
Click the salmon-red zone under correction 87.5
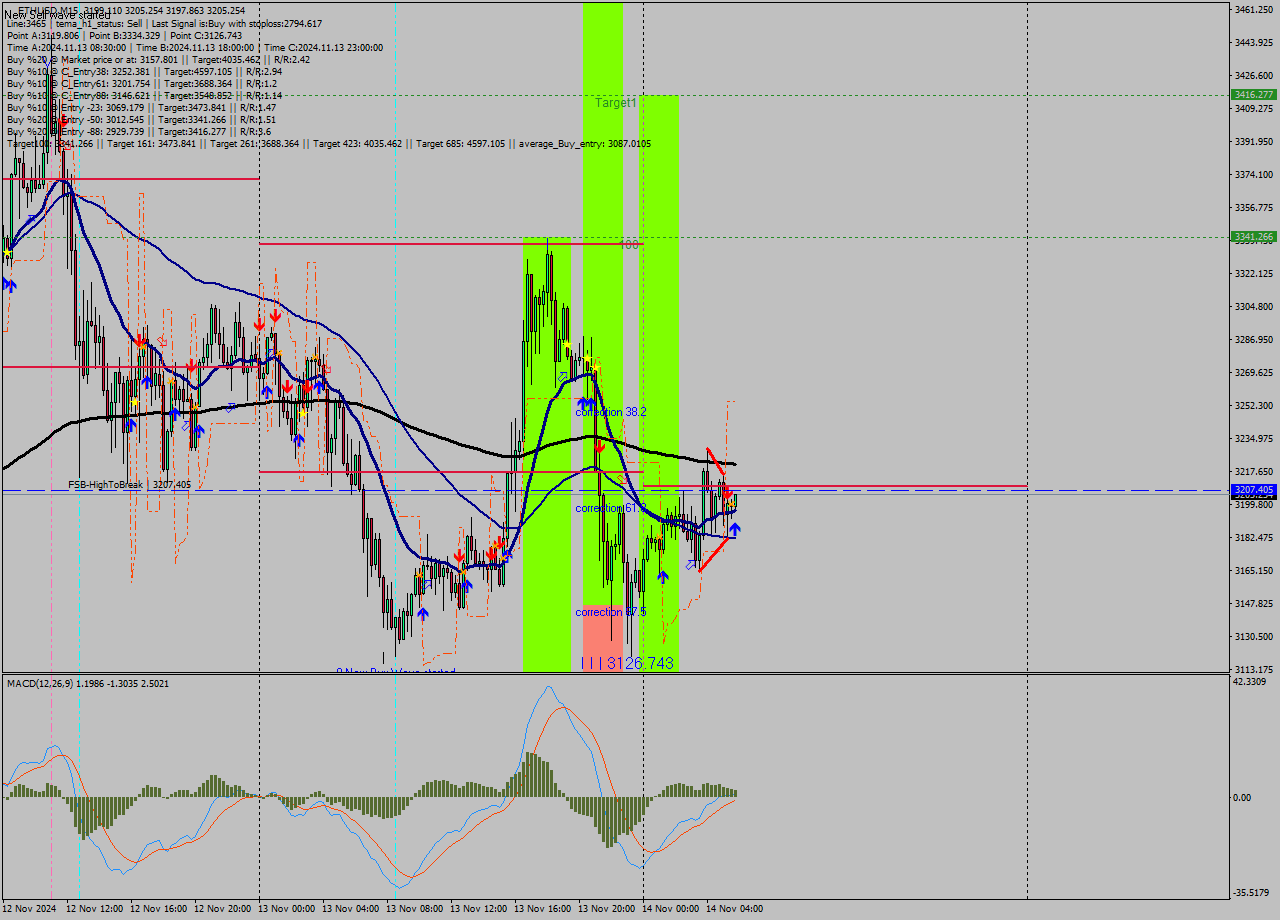[603, 640]
